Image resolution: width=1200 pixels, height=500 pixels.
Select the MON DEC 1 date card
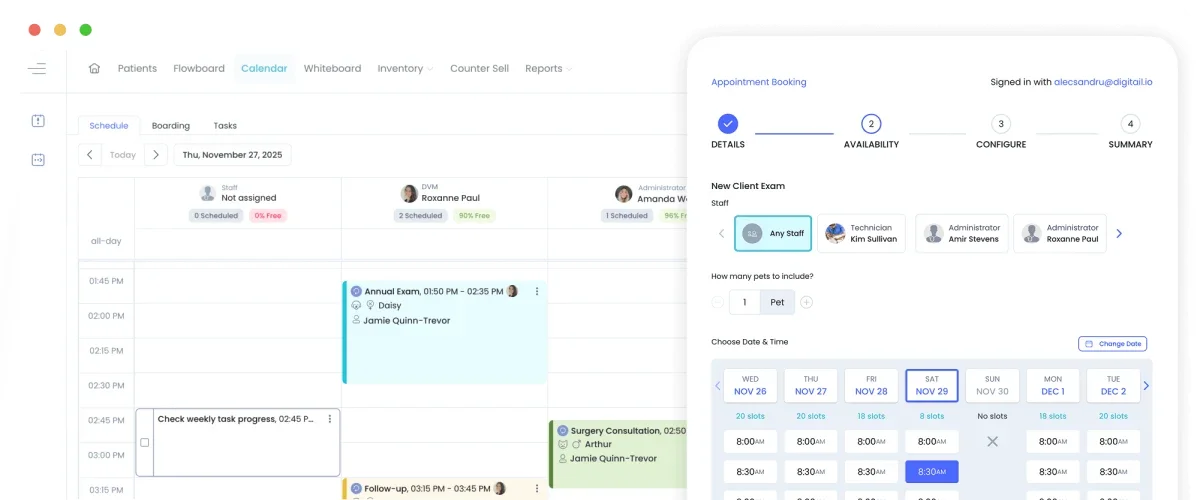click(x=1053, y=386)
